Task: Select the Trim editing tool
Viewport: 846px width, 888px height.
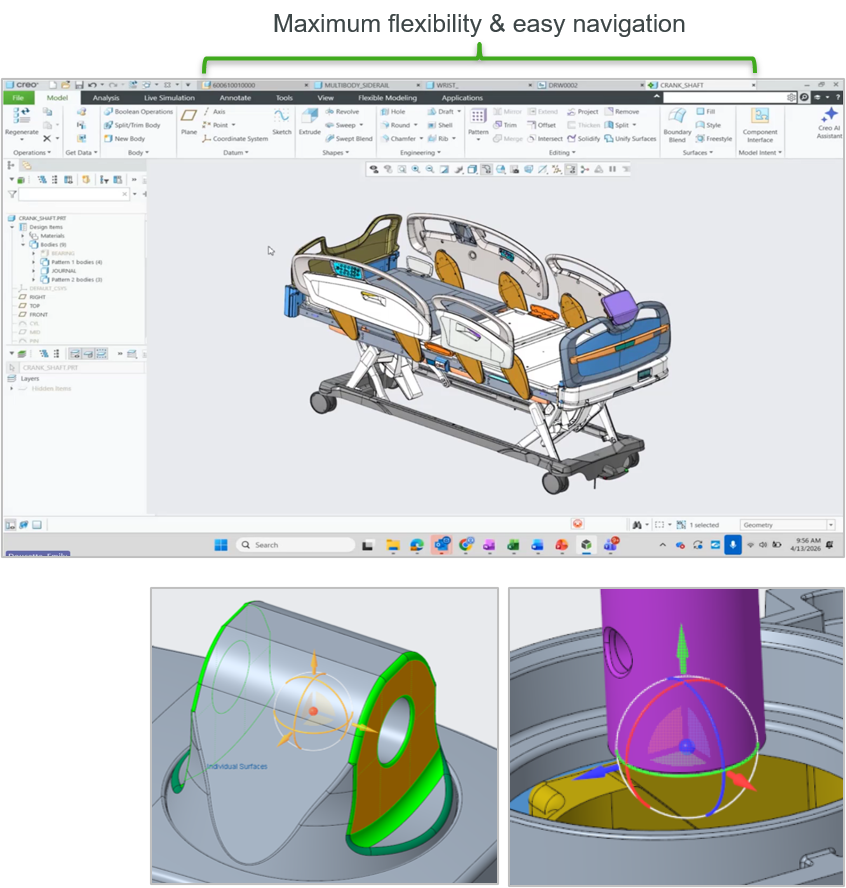Action: pyautogui.click(x=505, y=125)
